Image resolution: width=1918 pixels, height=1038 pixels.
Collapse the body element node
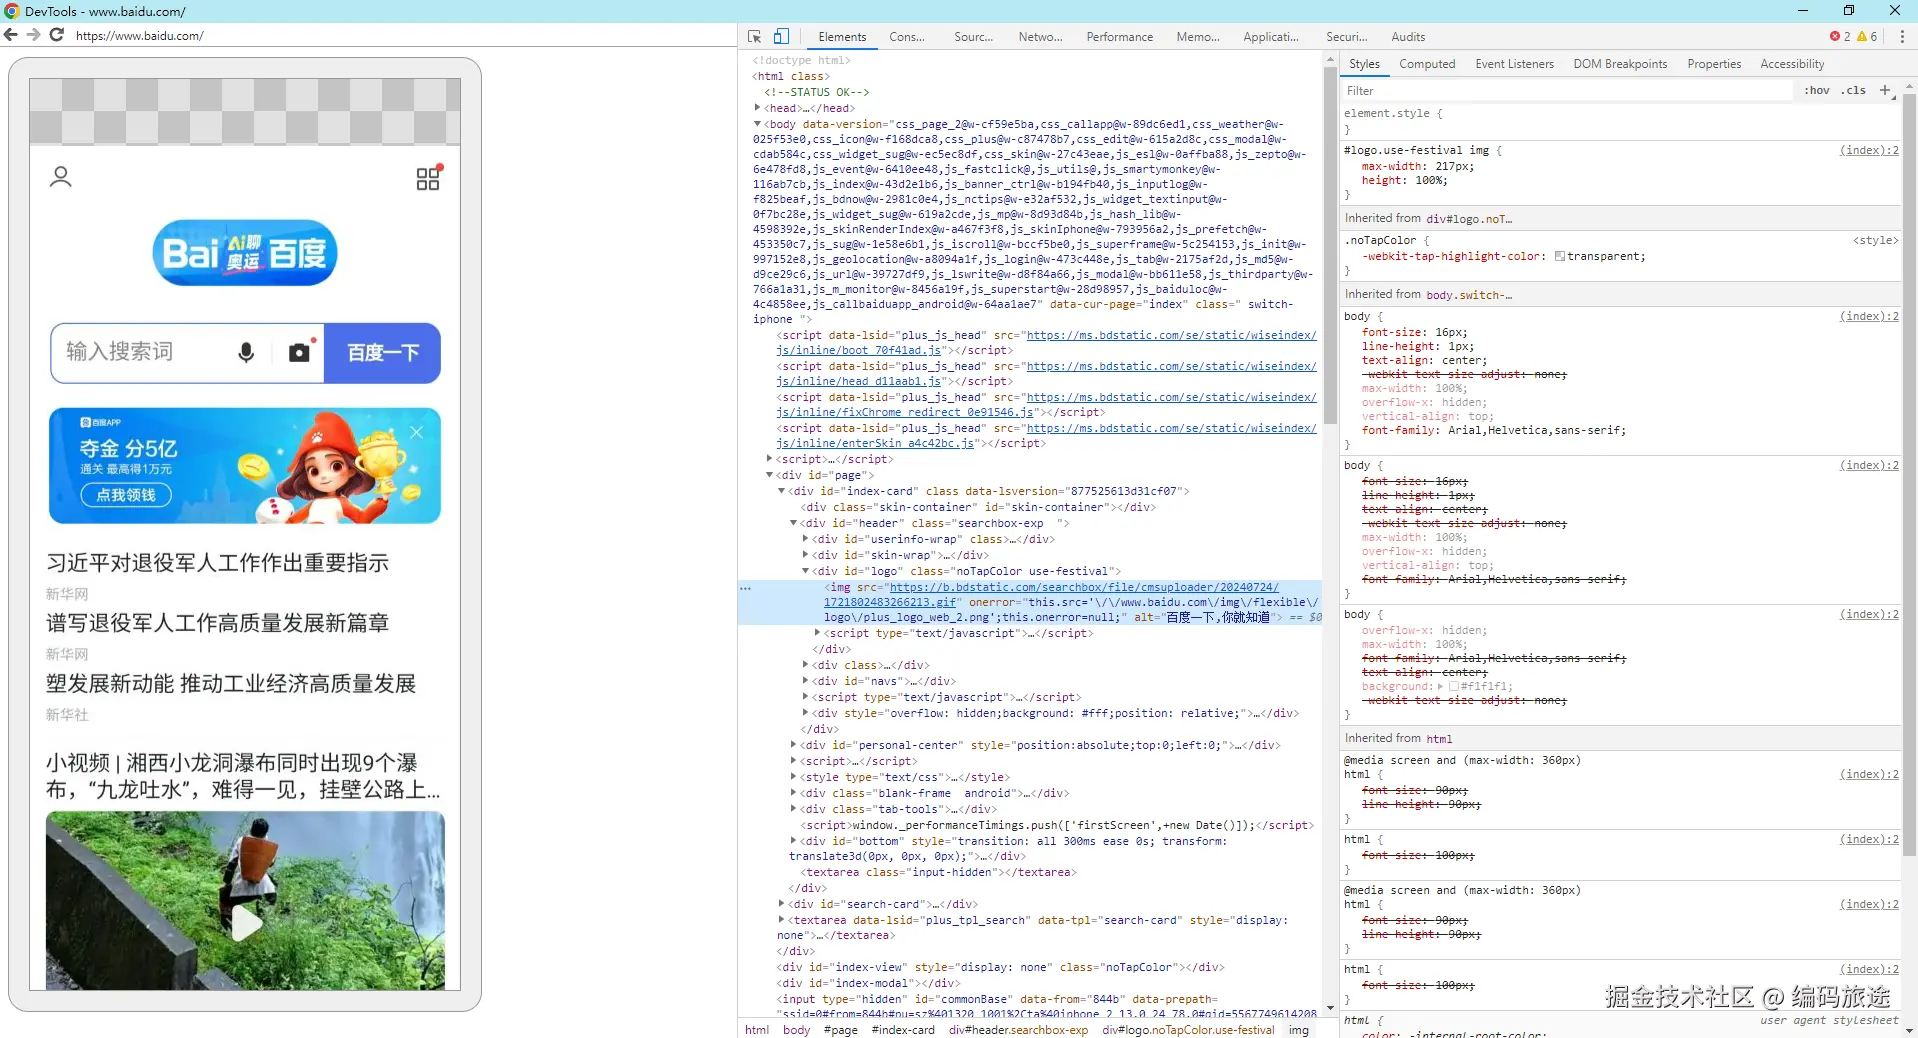(757, 124)
